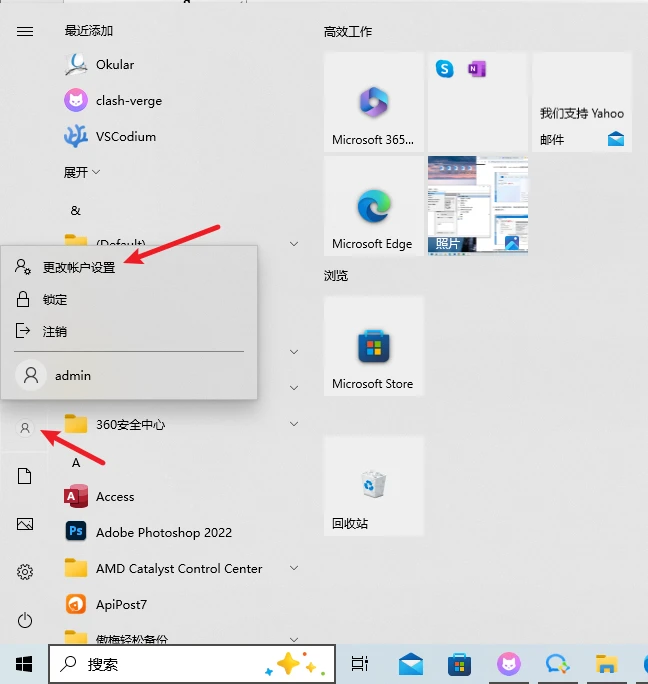
Task: Open the 照片 Photos tile
Action: tap(478, 206)
